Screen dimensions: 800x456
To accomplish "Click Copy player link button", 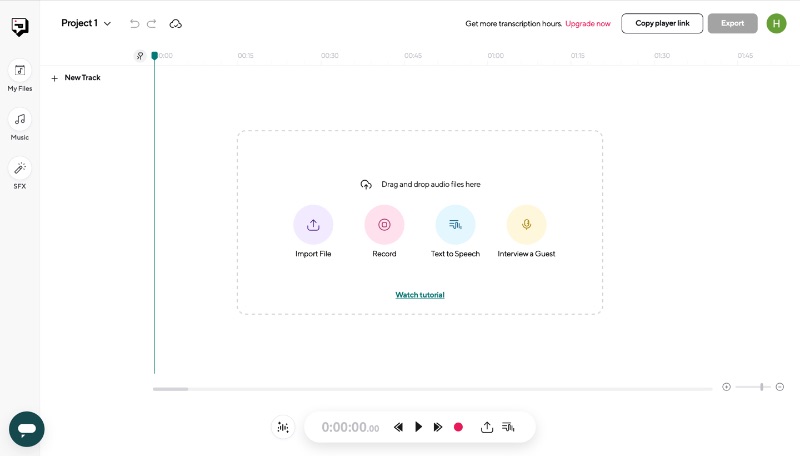I will (662, 23).
